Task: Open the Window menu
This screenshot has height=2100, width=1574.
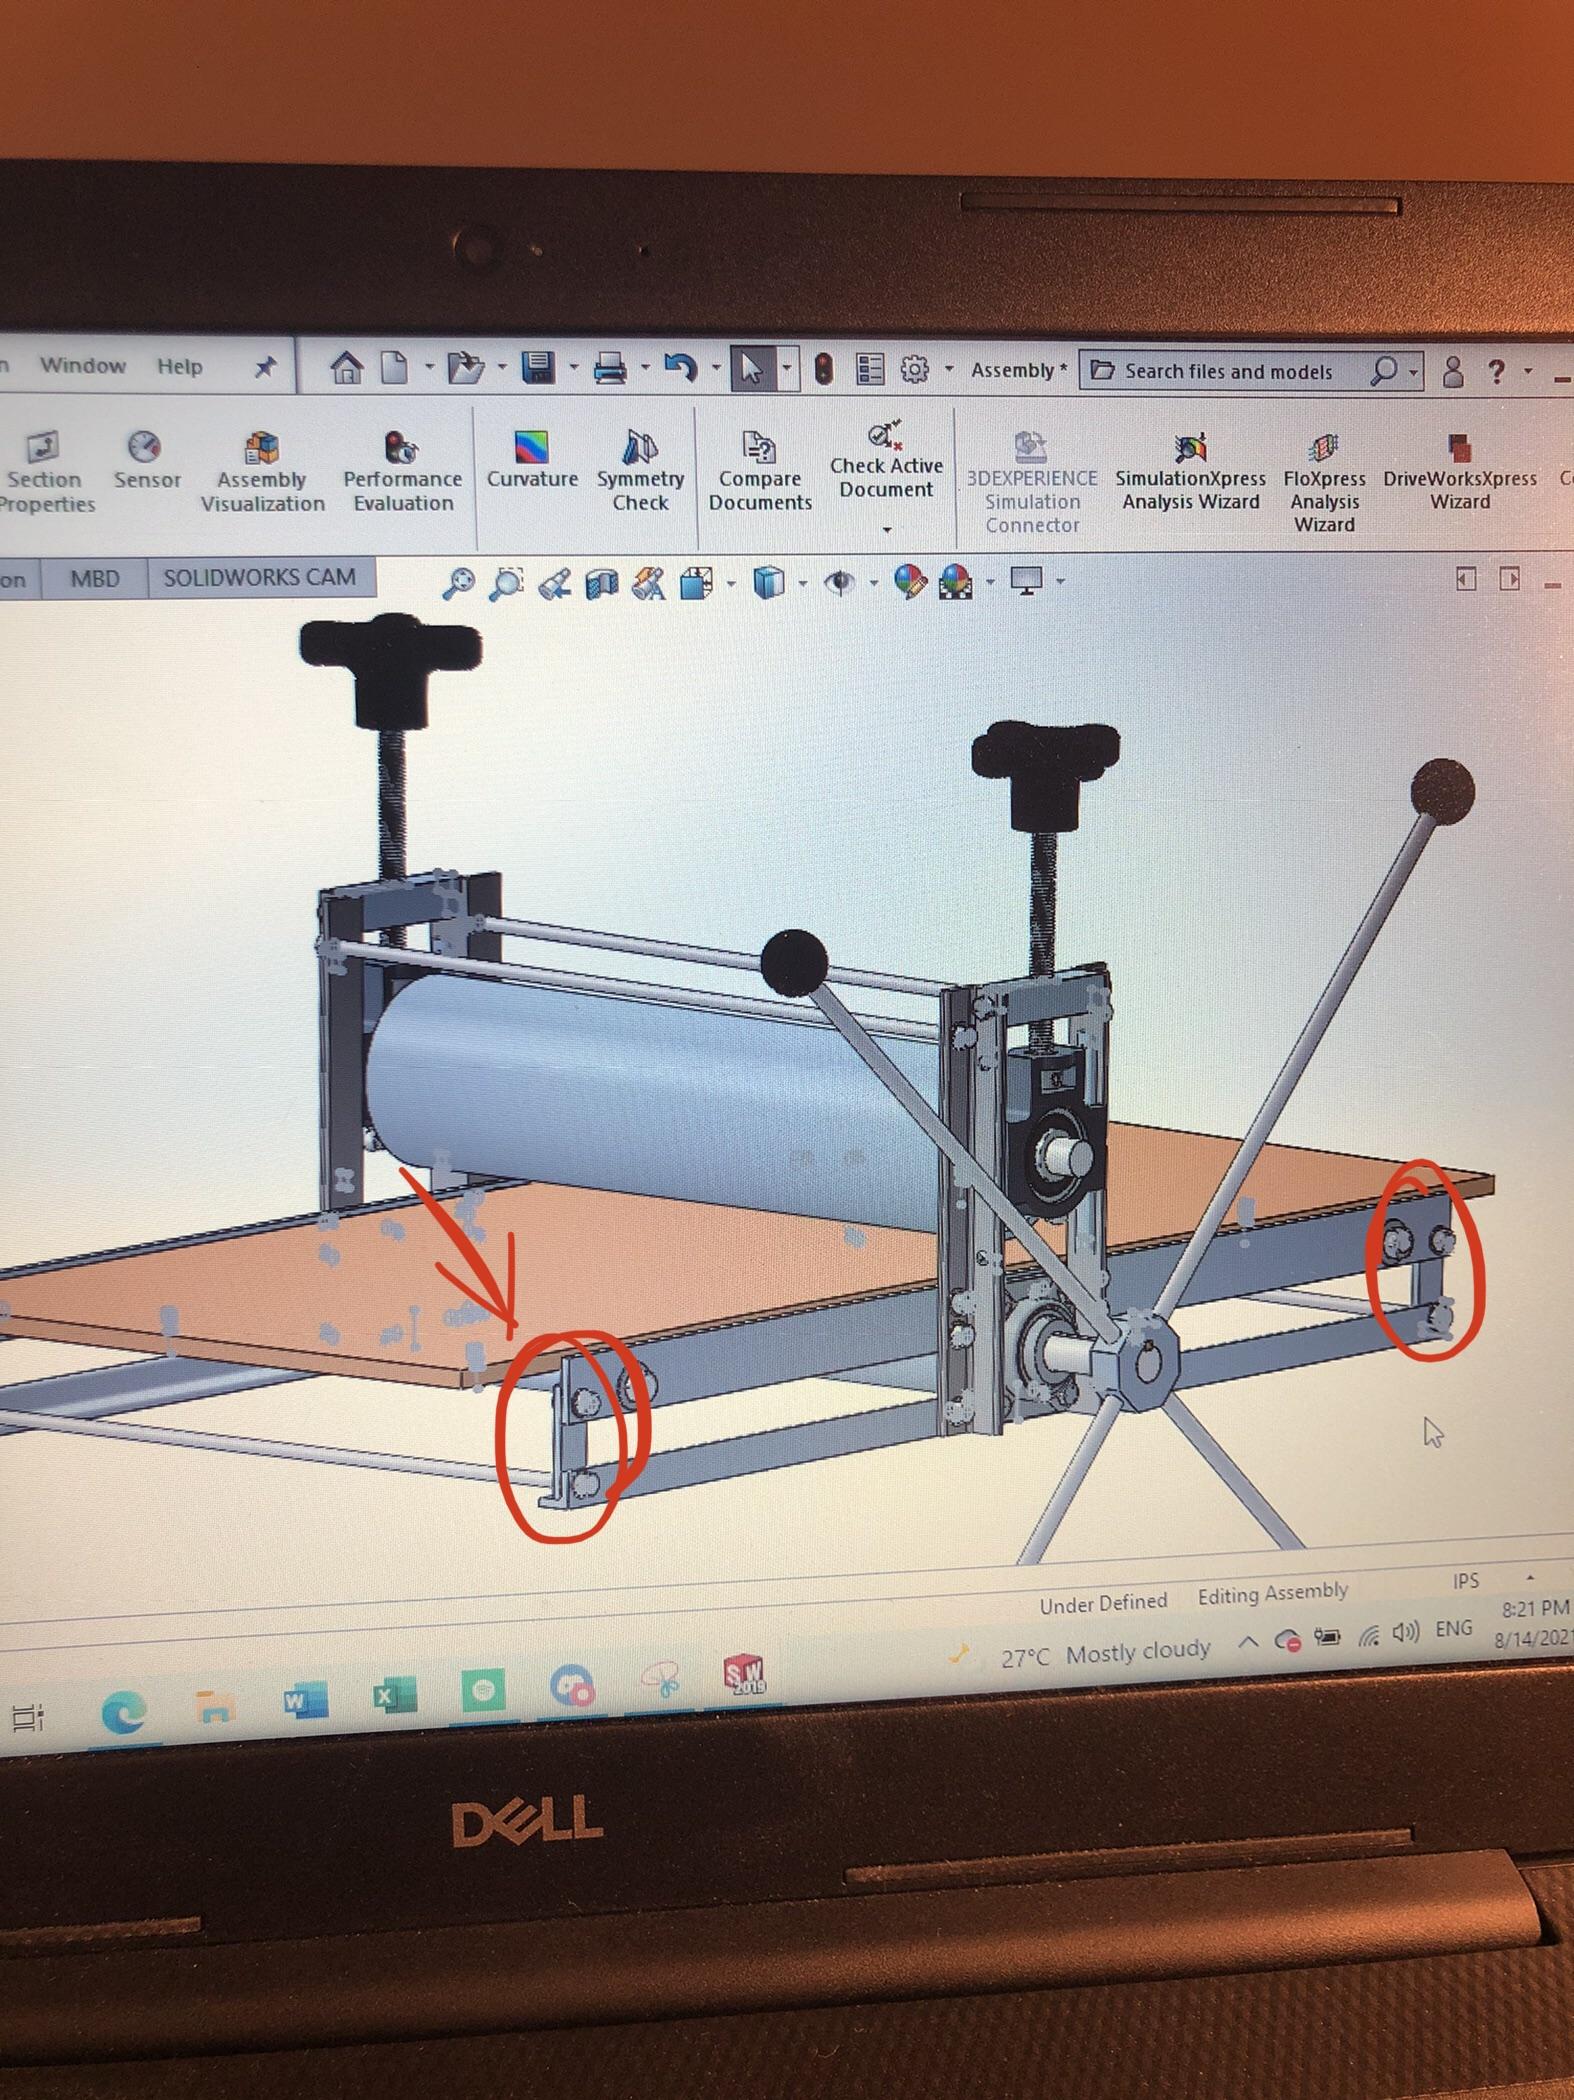Action: coord(83,365)
